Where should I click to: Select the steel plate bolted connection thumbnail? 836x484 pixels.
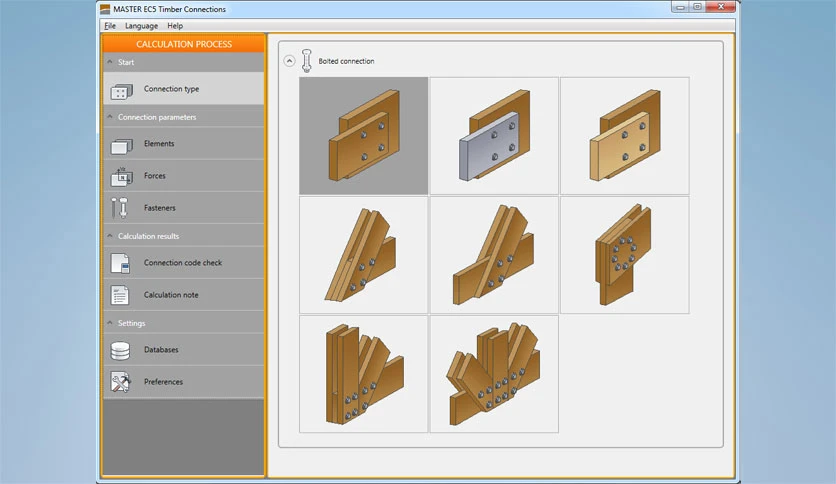pos(494,136)
